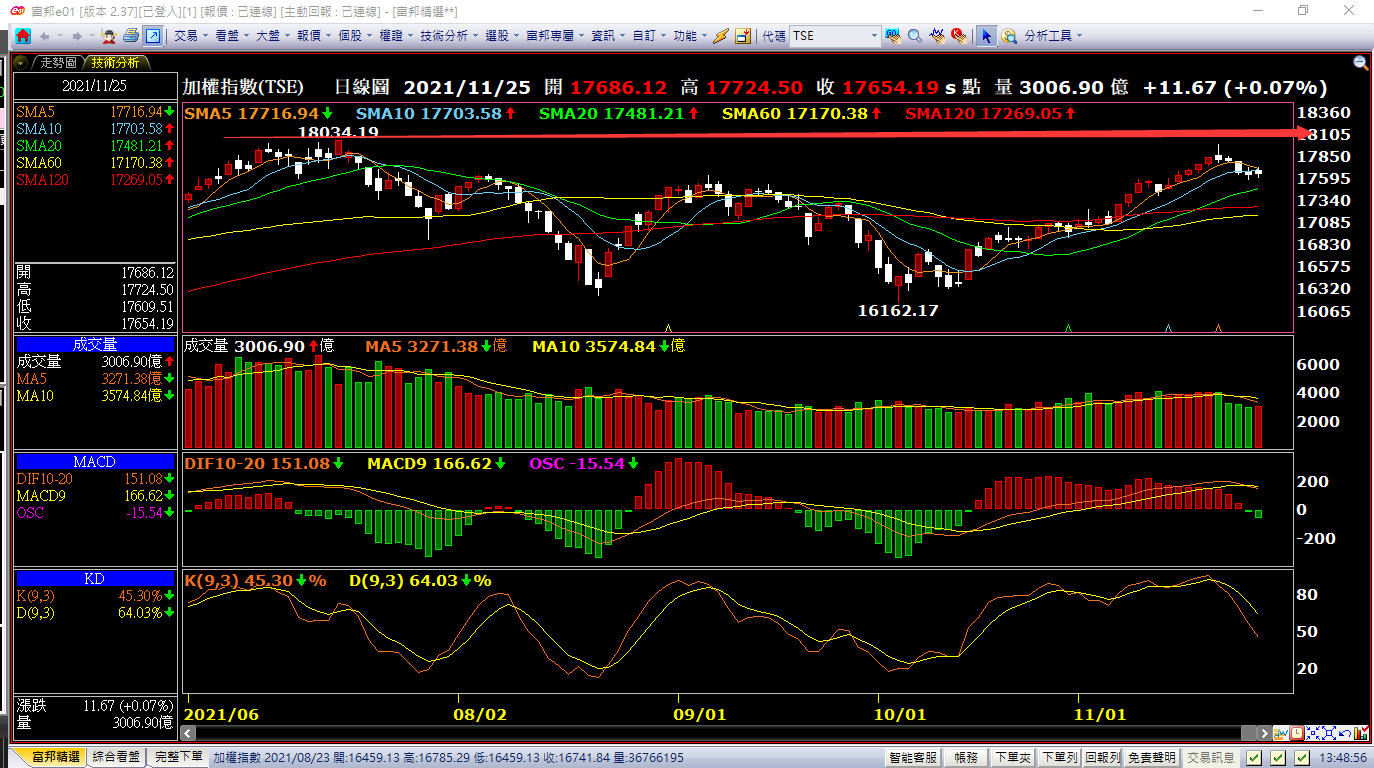Open the 下單夾 button
1374x768 pixels.
[1013, 758]
